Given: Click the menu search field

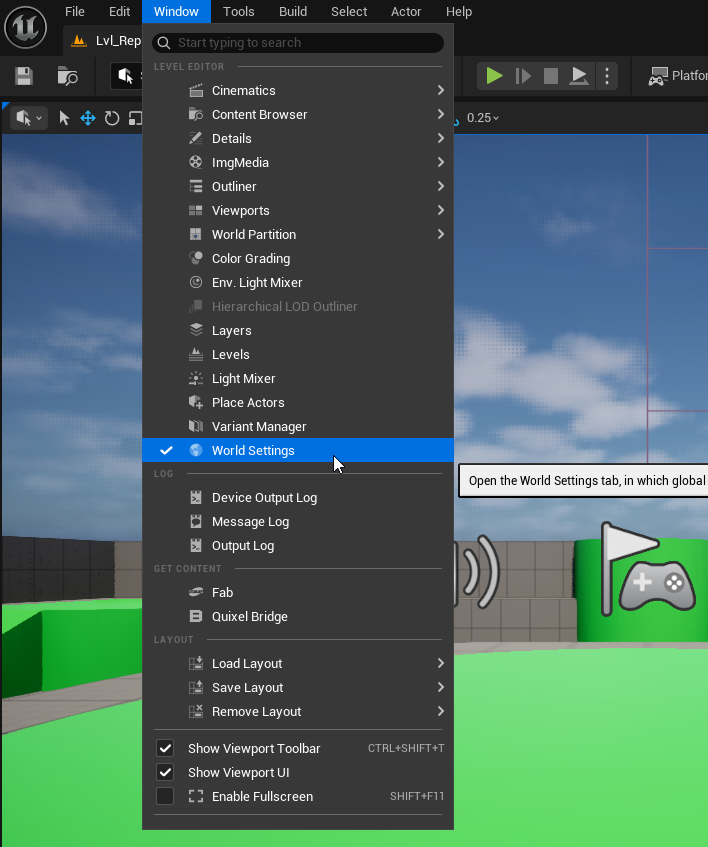Looking at the screenshot, I should click(298, 43).
